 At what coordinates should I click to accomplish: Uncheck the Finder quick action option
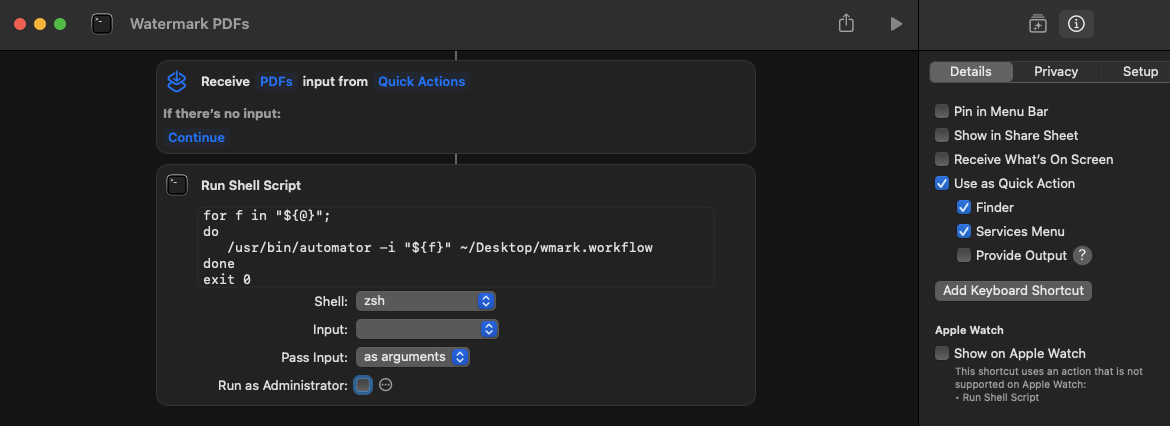[964, 207]
